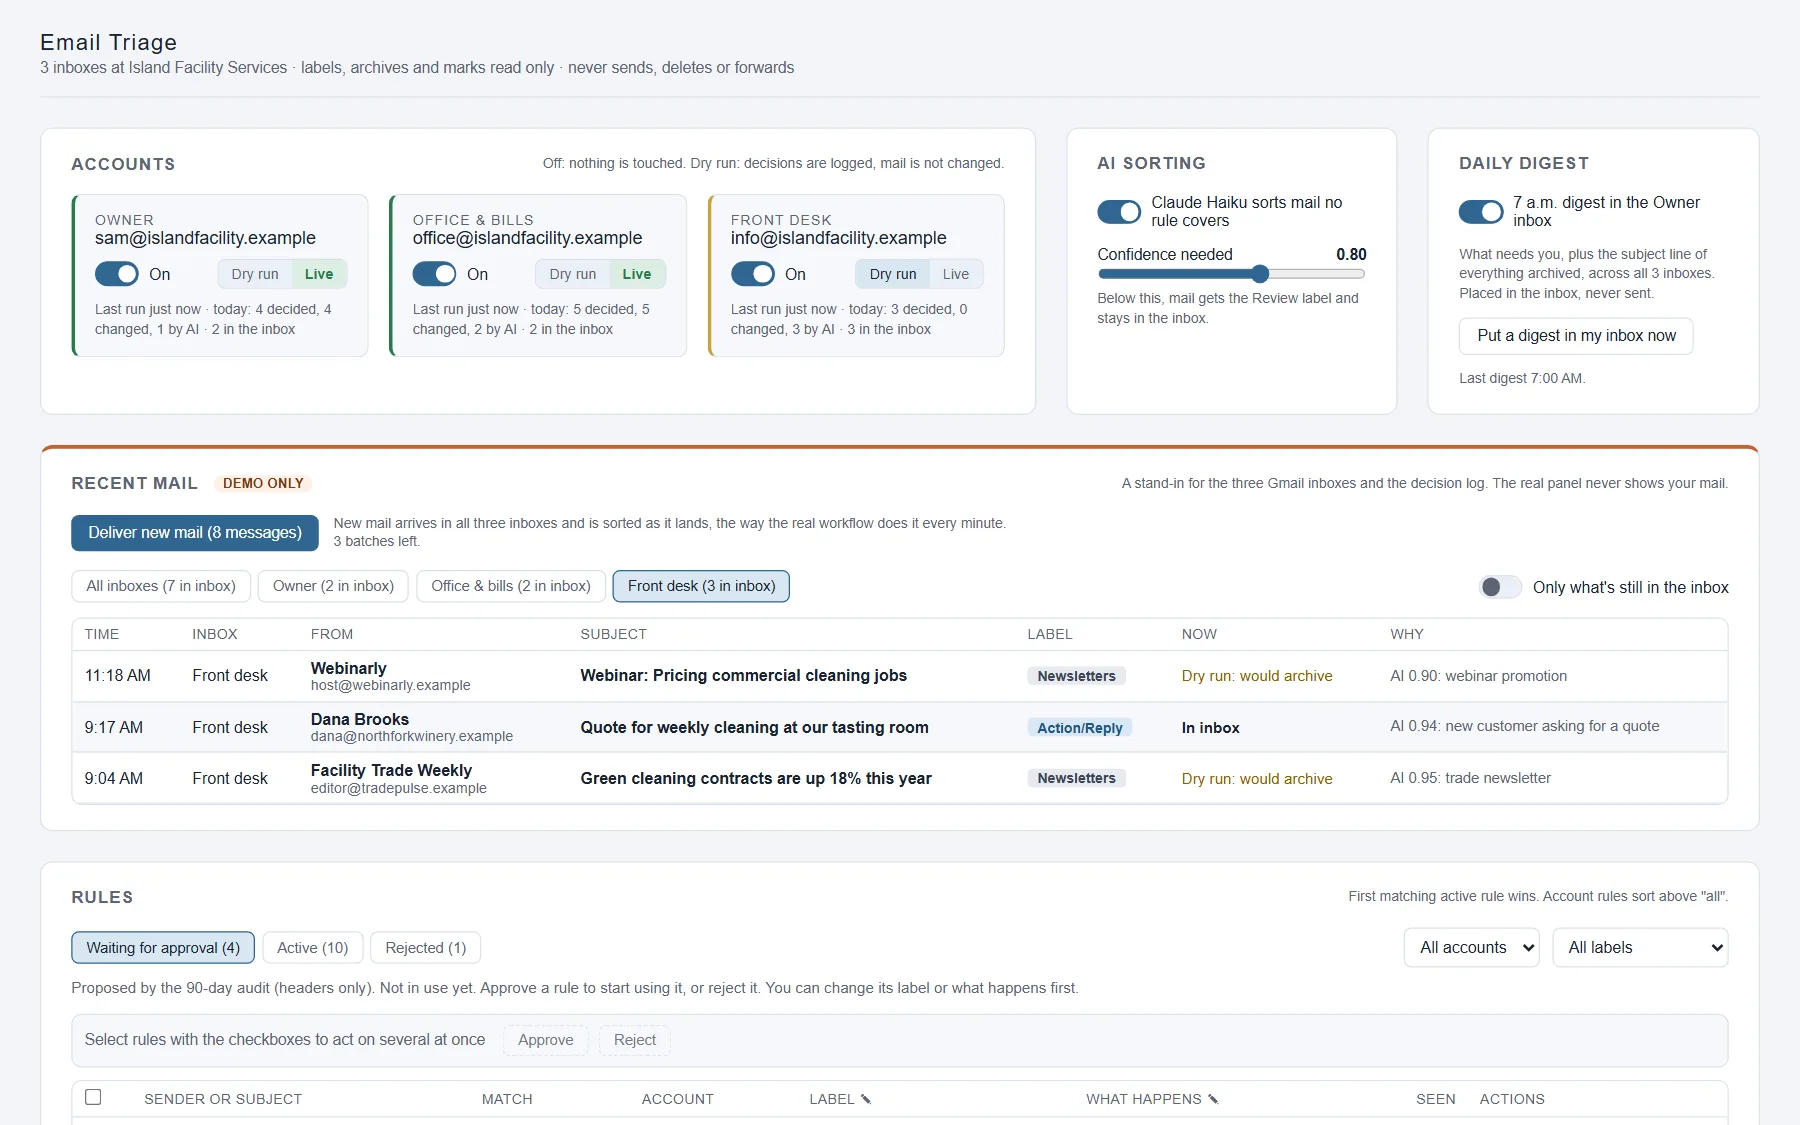Click the Action/Reply label on Dana Brooks row
The height and width of the screenshot is (1125, 1800).
pyautogui.click(x=1080, y=728)
